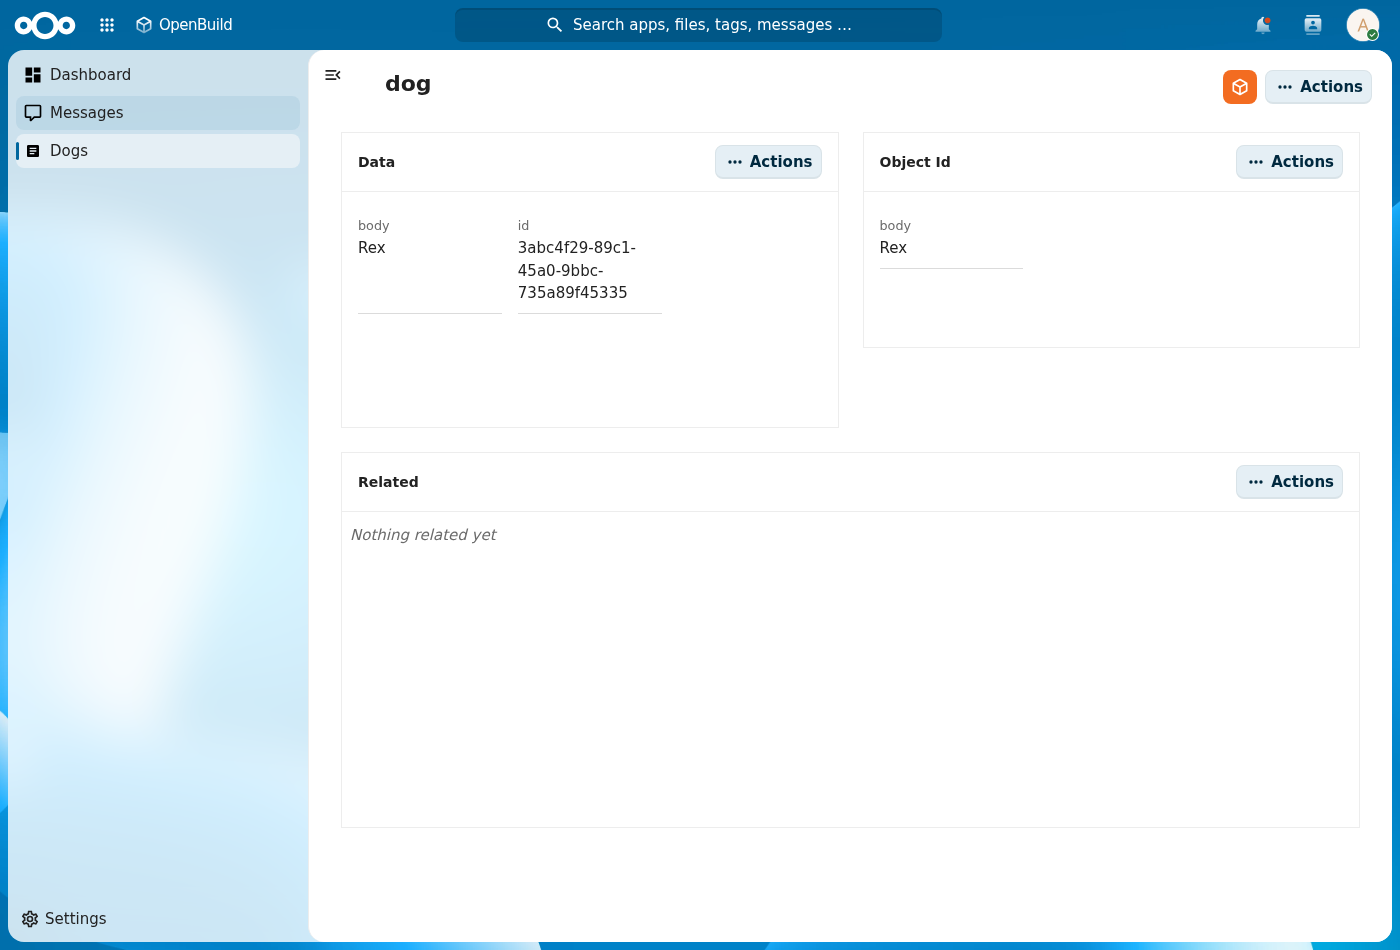Select the id value 3abc4f29-89c1-45a0-9bbc-735a89f45335
This screenshot has width=1400, height=950.
click(x=577, y=270)
